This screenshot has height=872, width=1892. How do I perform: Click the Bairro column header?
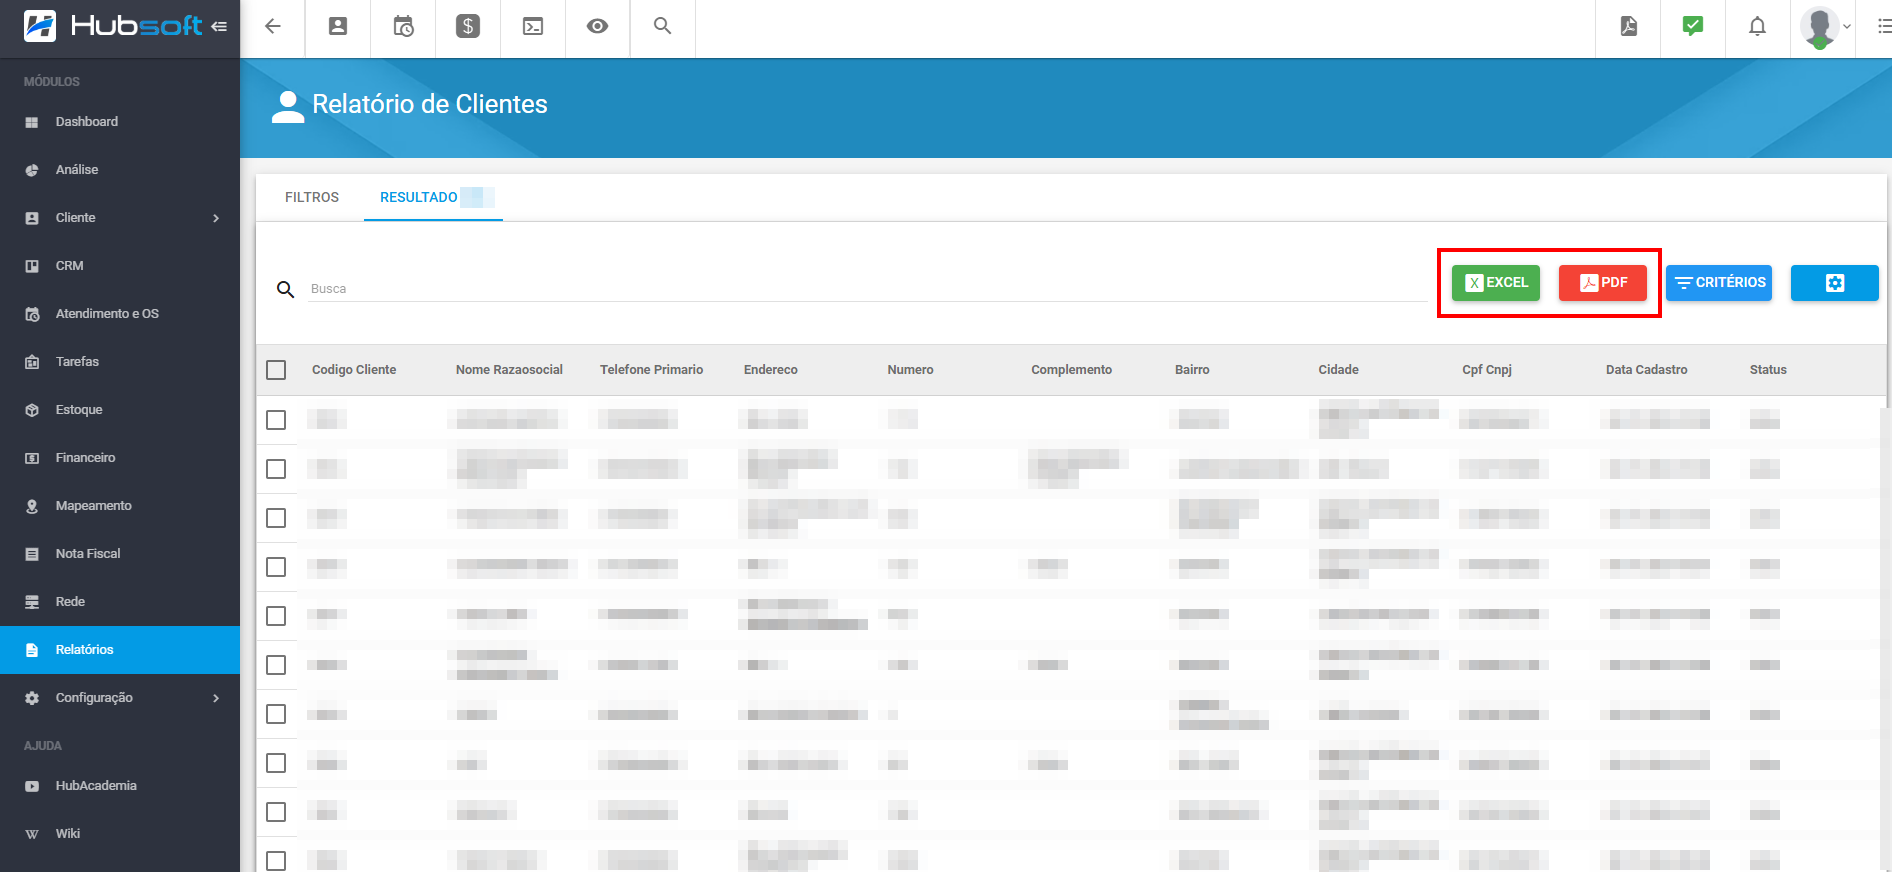click(1192, 370)
